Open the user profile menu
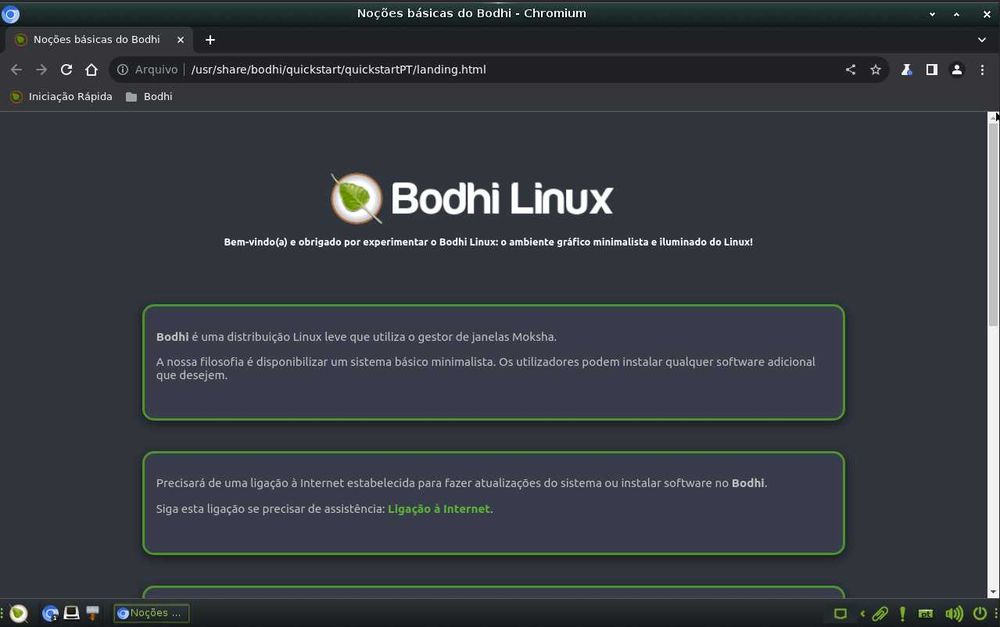Image resolution: width=1000 pixels, height=627 pixels. point(957,70)
